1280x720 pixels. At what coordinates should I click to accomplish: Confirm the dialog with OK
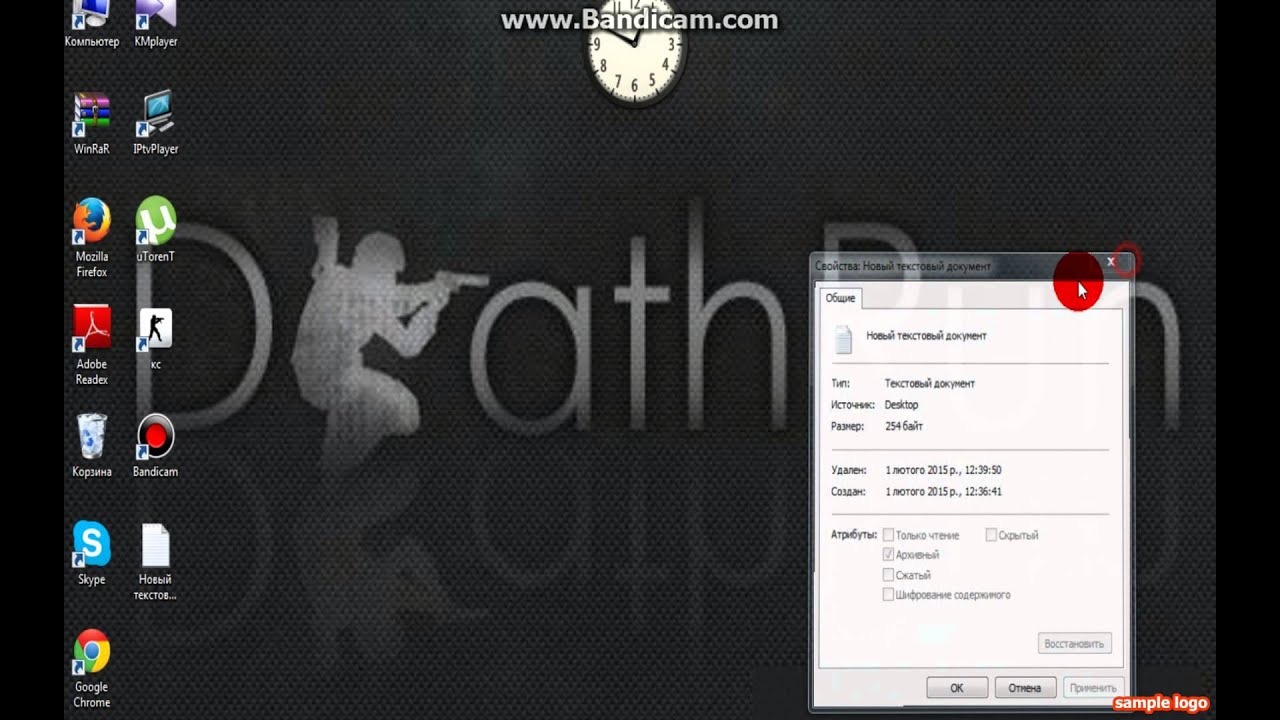coord(957,688)
